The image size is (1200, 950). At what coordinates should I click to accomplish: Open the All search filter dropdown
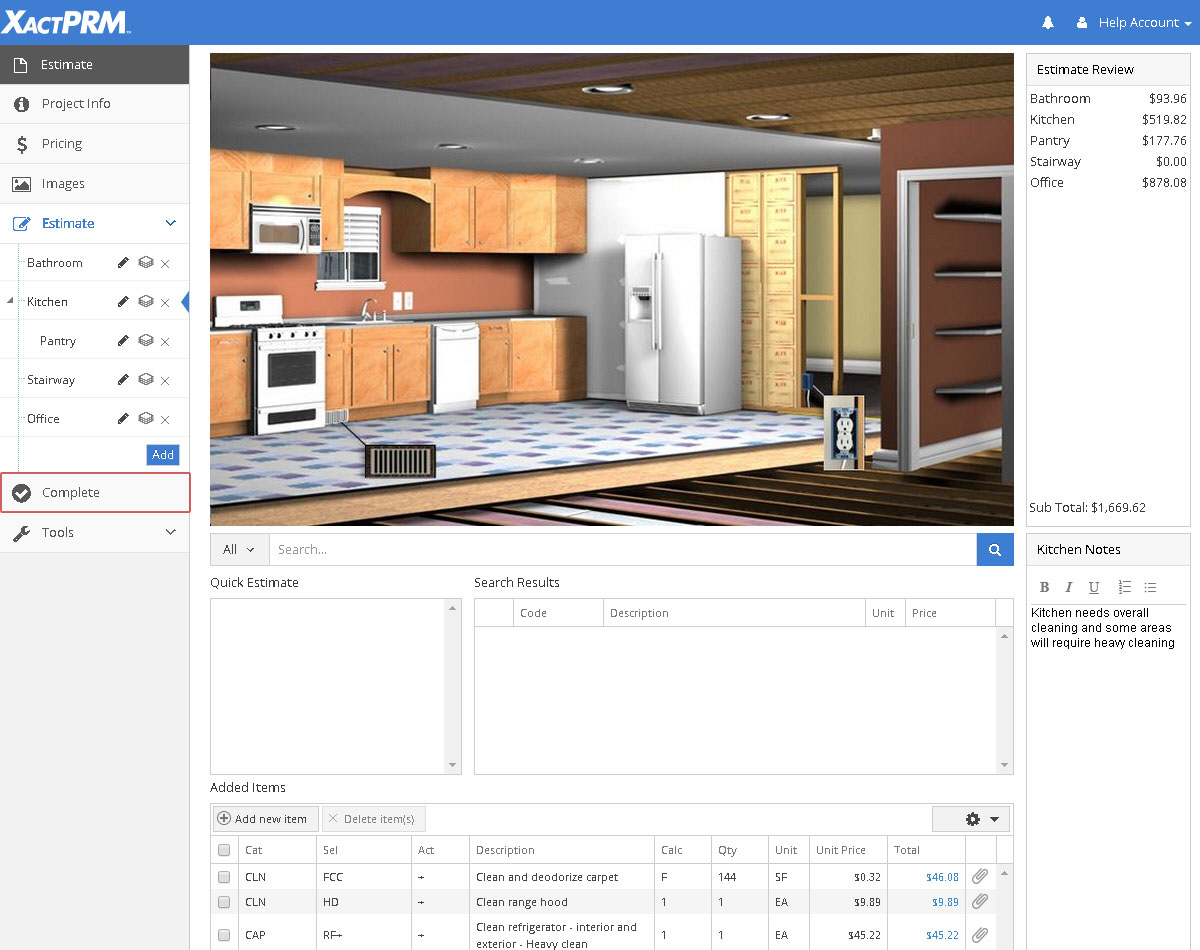tap(239, 549)
